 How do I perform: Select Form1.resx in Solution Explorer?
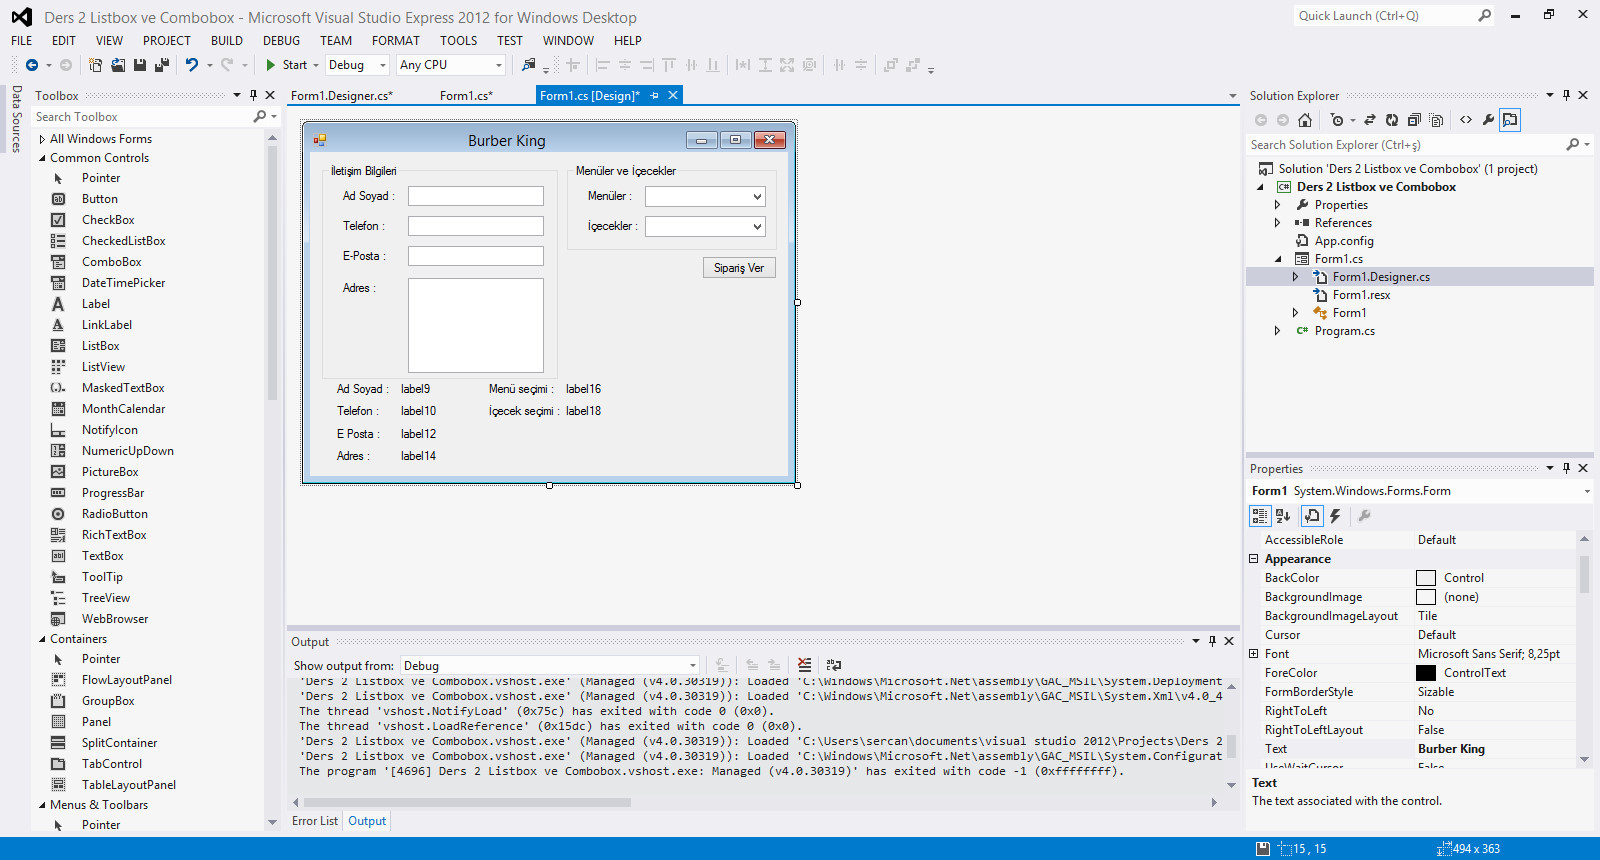[1361, 295]
